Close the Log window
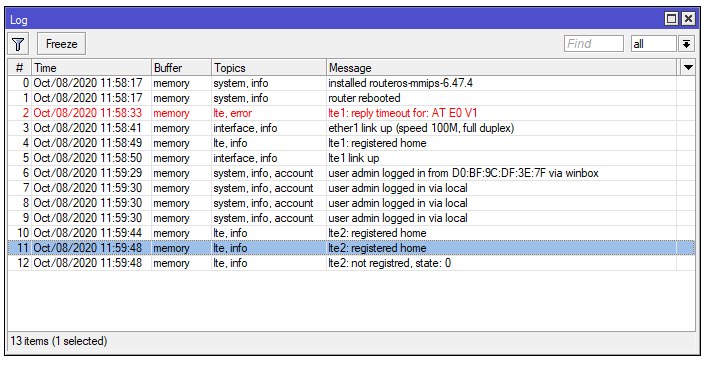Screen dimensions: 712x370 [688, 19]
